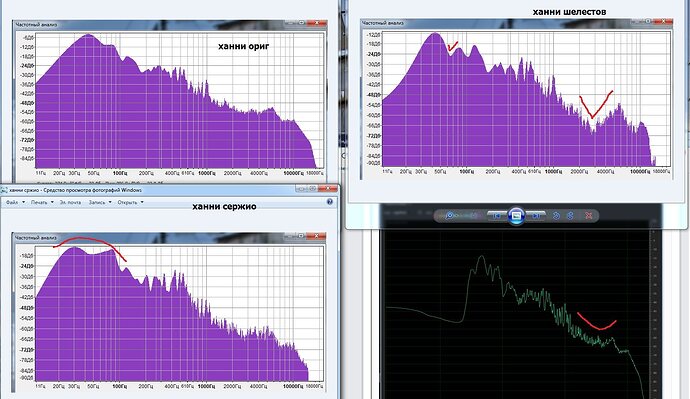Click the photo viewer title bar app icon
The image size is (690, 399).
(4, 190)
